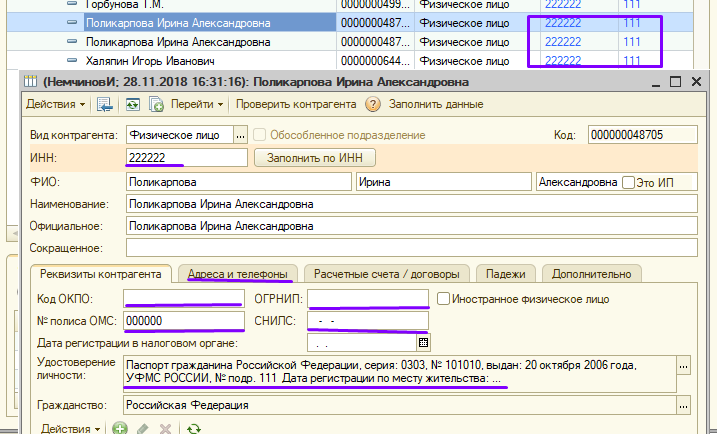Click Проверить контрагента button
The height and width of the screenshot is (434, 717).
pyautogui.click(x=297, y=104)
